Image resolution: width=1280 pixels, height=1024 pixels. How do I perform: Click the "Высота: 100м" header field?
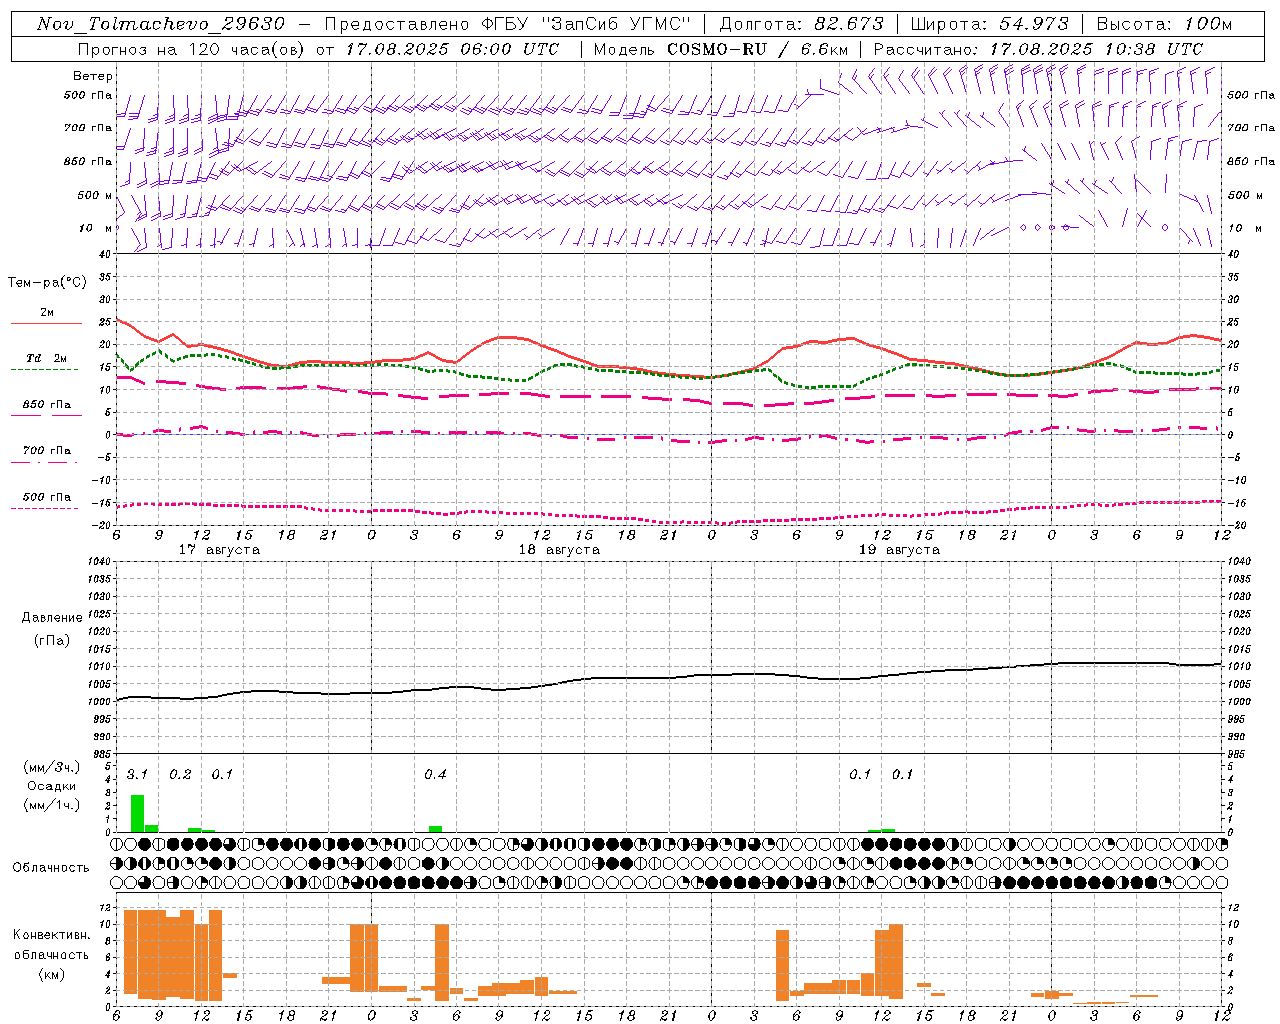[x=1164, y=24]
